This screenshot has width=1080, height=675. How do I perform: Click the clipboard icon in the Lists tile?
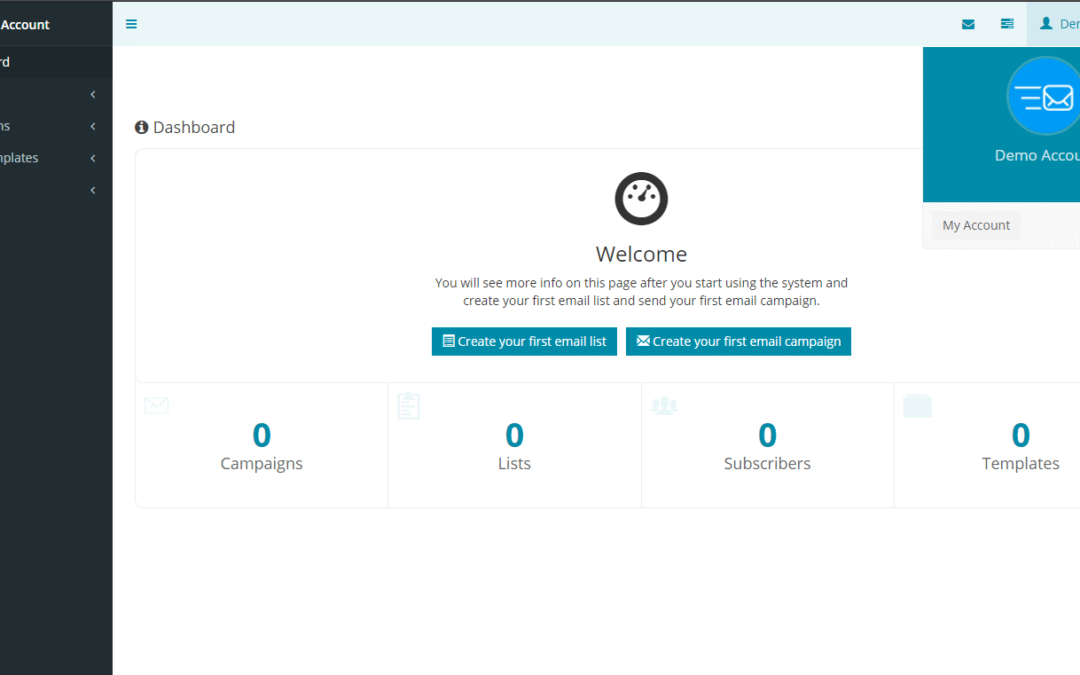[409, 406]
